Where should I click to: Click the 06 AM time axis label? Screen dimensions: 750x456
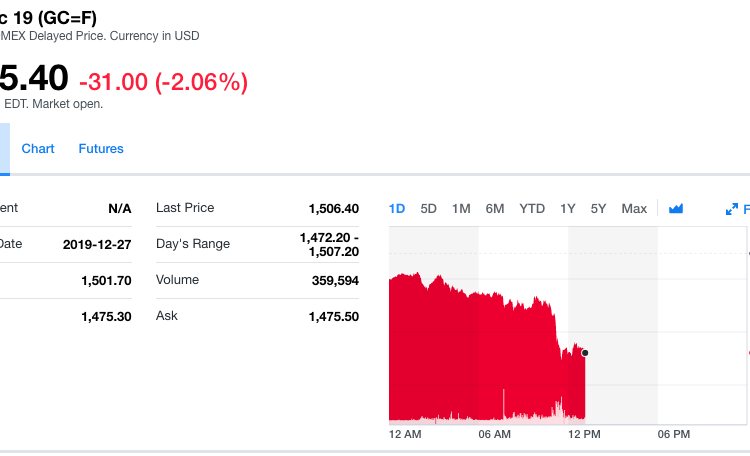[x=495, y=435]
